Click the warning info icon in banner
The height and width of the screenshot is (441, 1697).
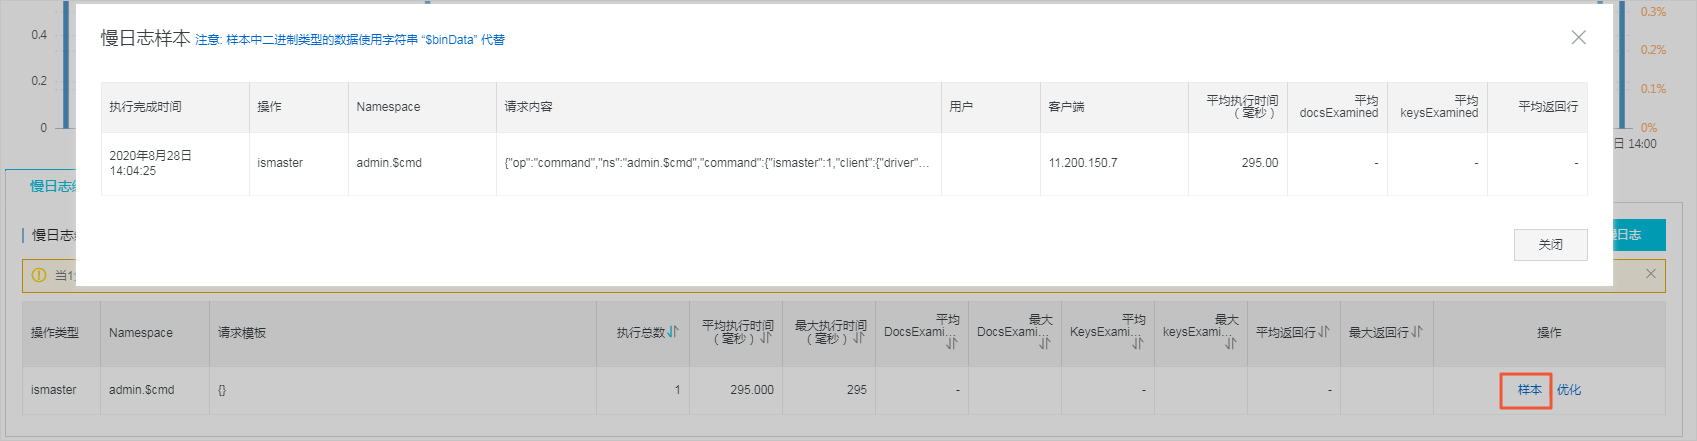coord(39,275)
